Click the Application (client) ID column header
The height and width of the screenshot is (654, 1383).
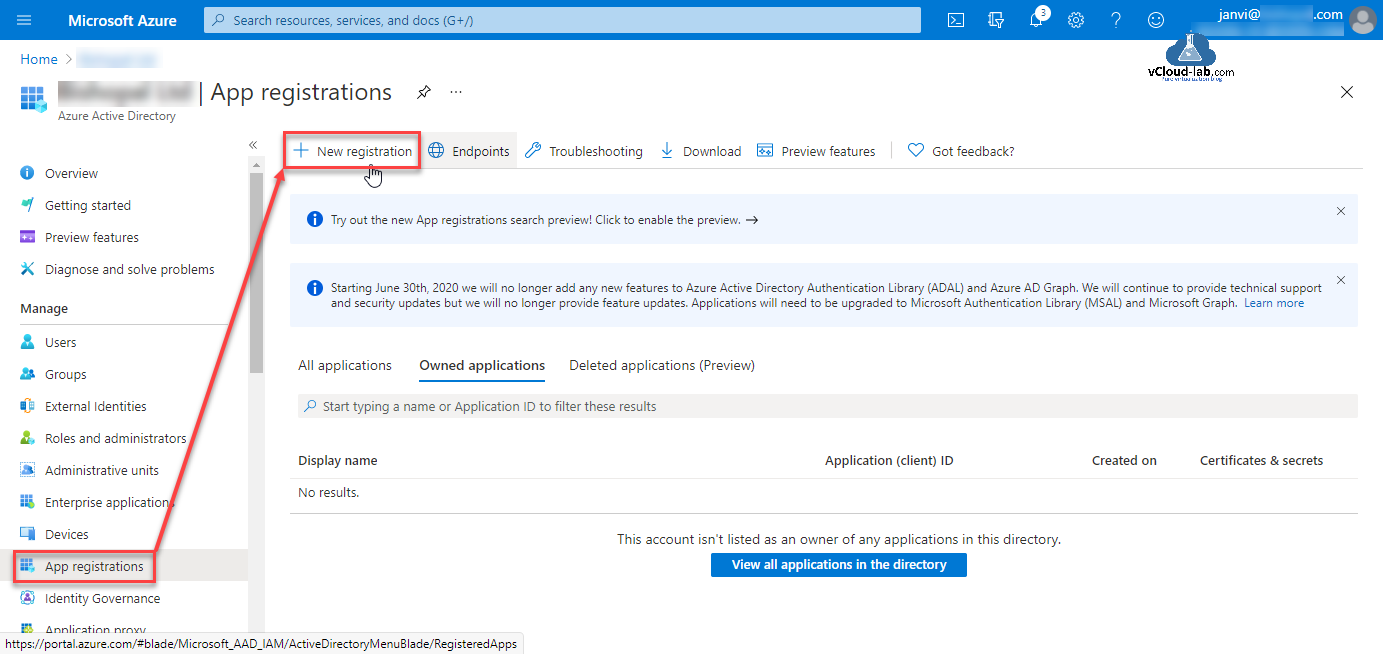pos(889,461)
